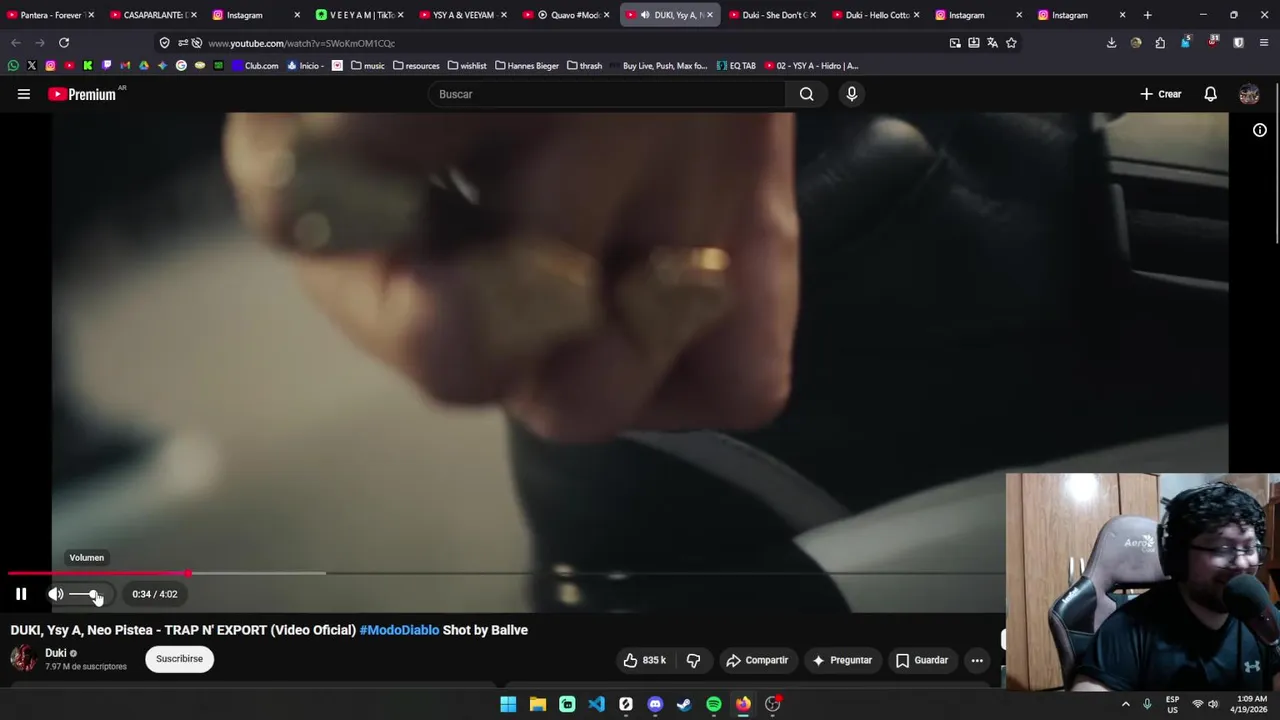Open the extensions puzzle icon
Image resolution: width=1280 pixels, height=720 pixels.
[1160, 43]
